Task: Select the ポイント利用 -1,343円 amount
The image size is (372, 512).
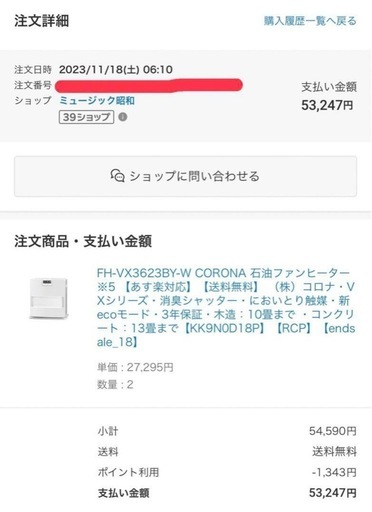Action: 334,472
